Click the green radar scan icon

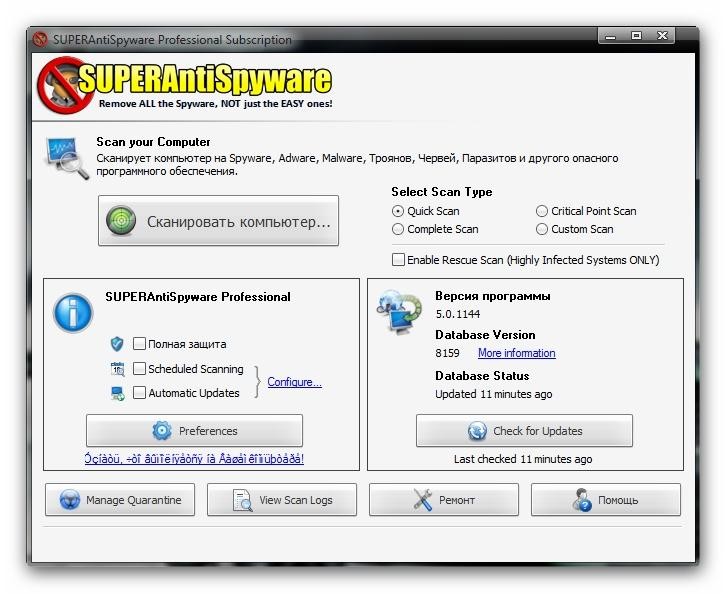pos(121,221)
